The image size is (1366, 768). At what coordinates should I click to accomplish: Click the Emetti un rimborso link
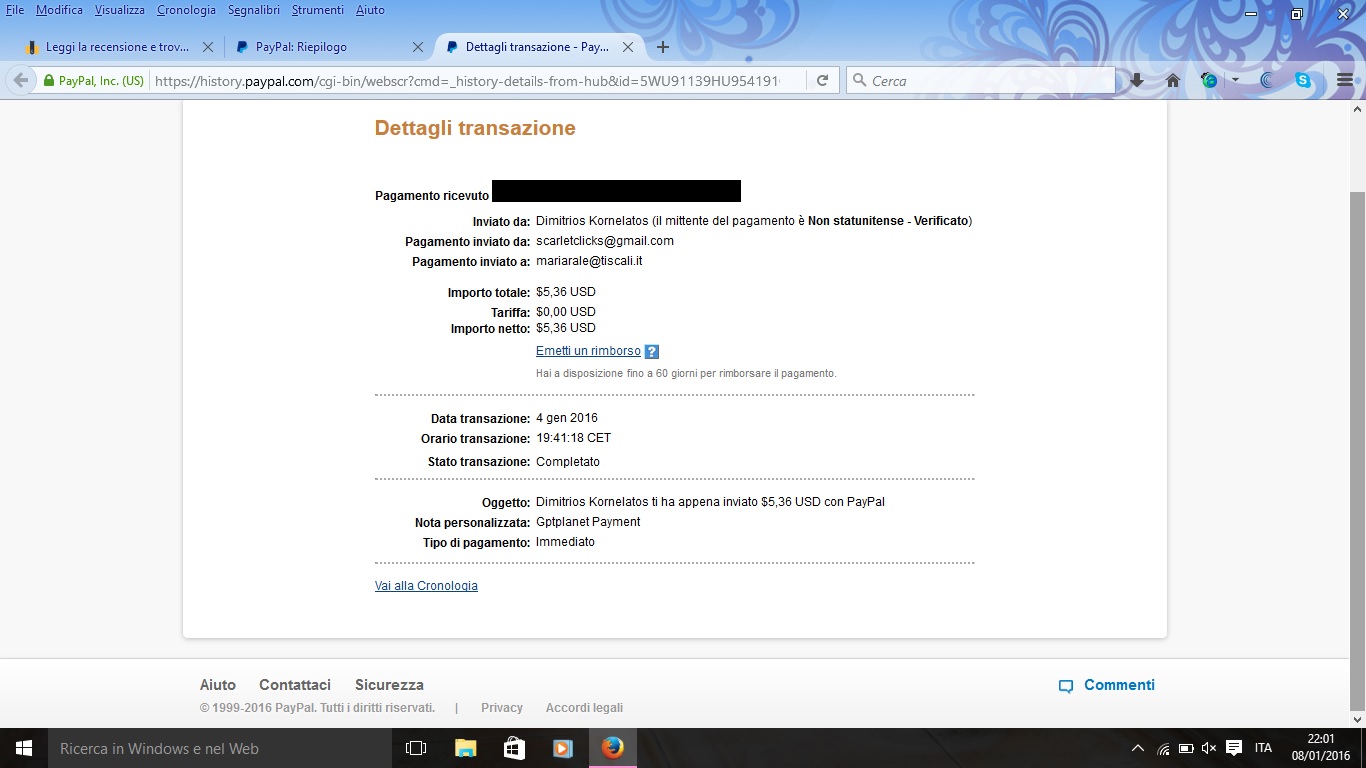click(588, 351)
